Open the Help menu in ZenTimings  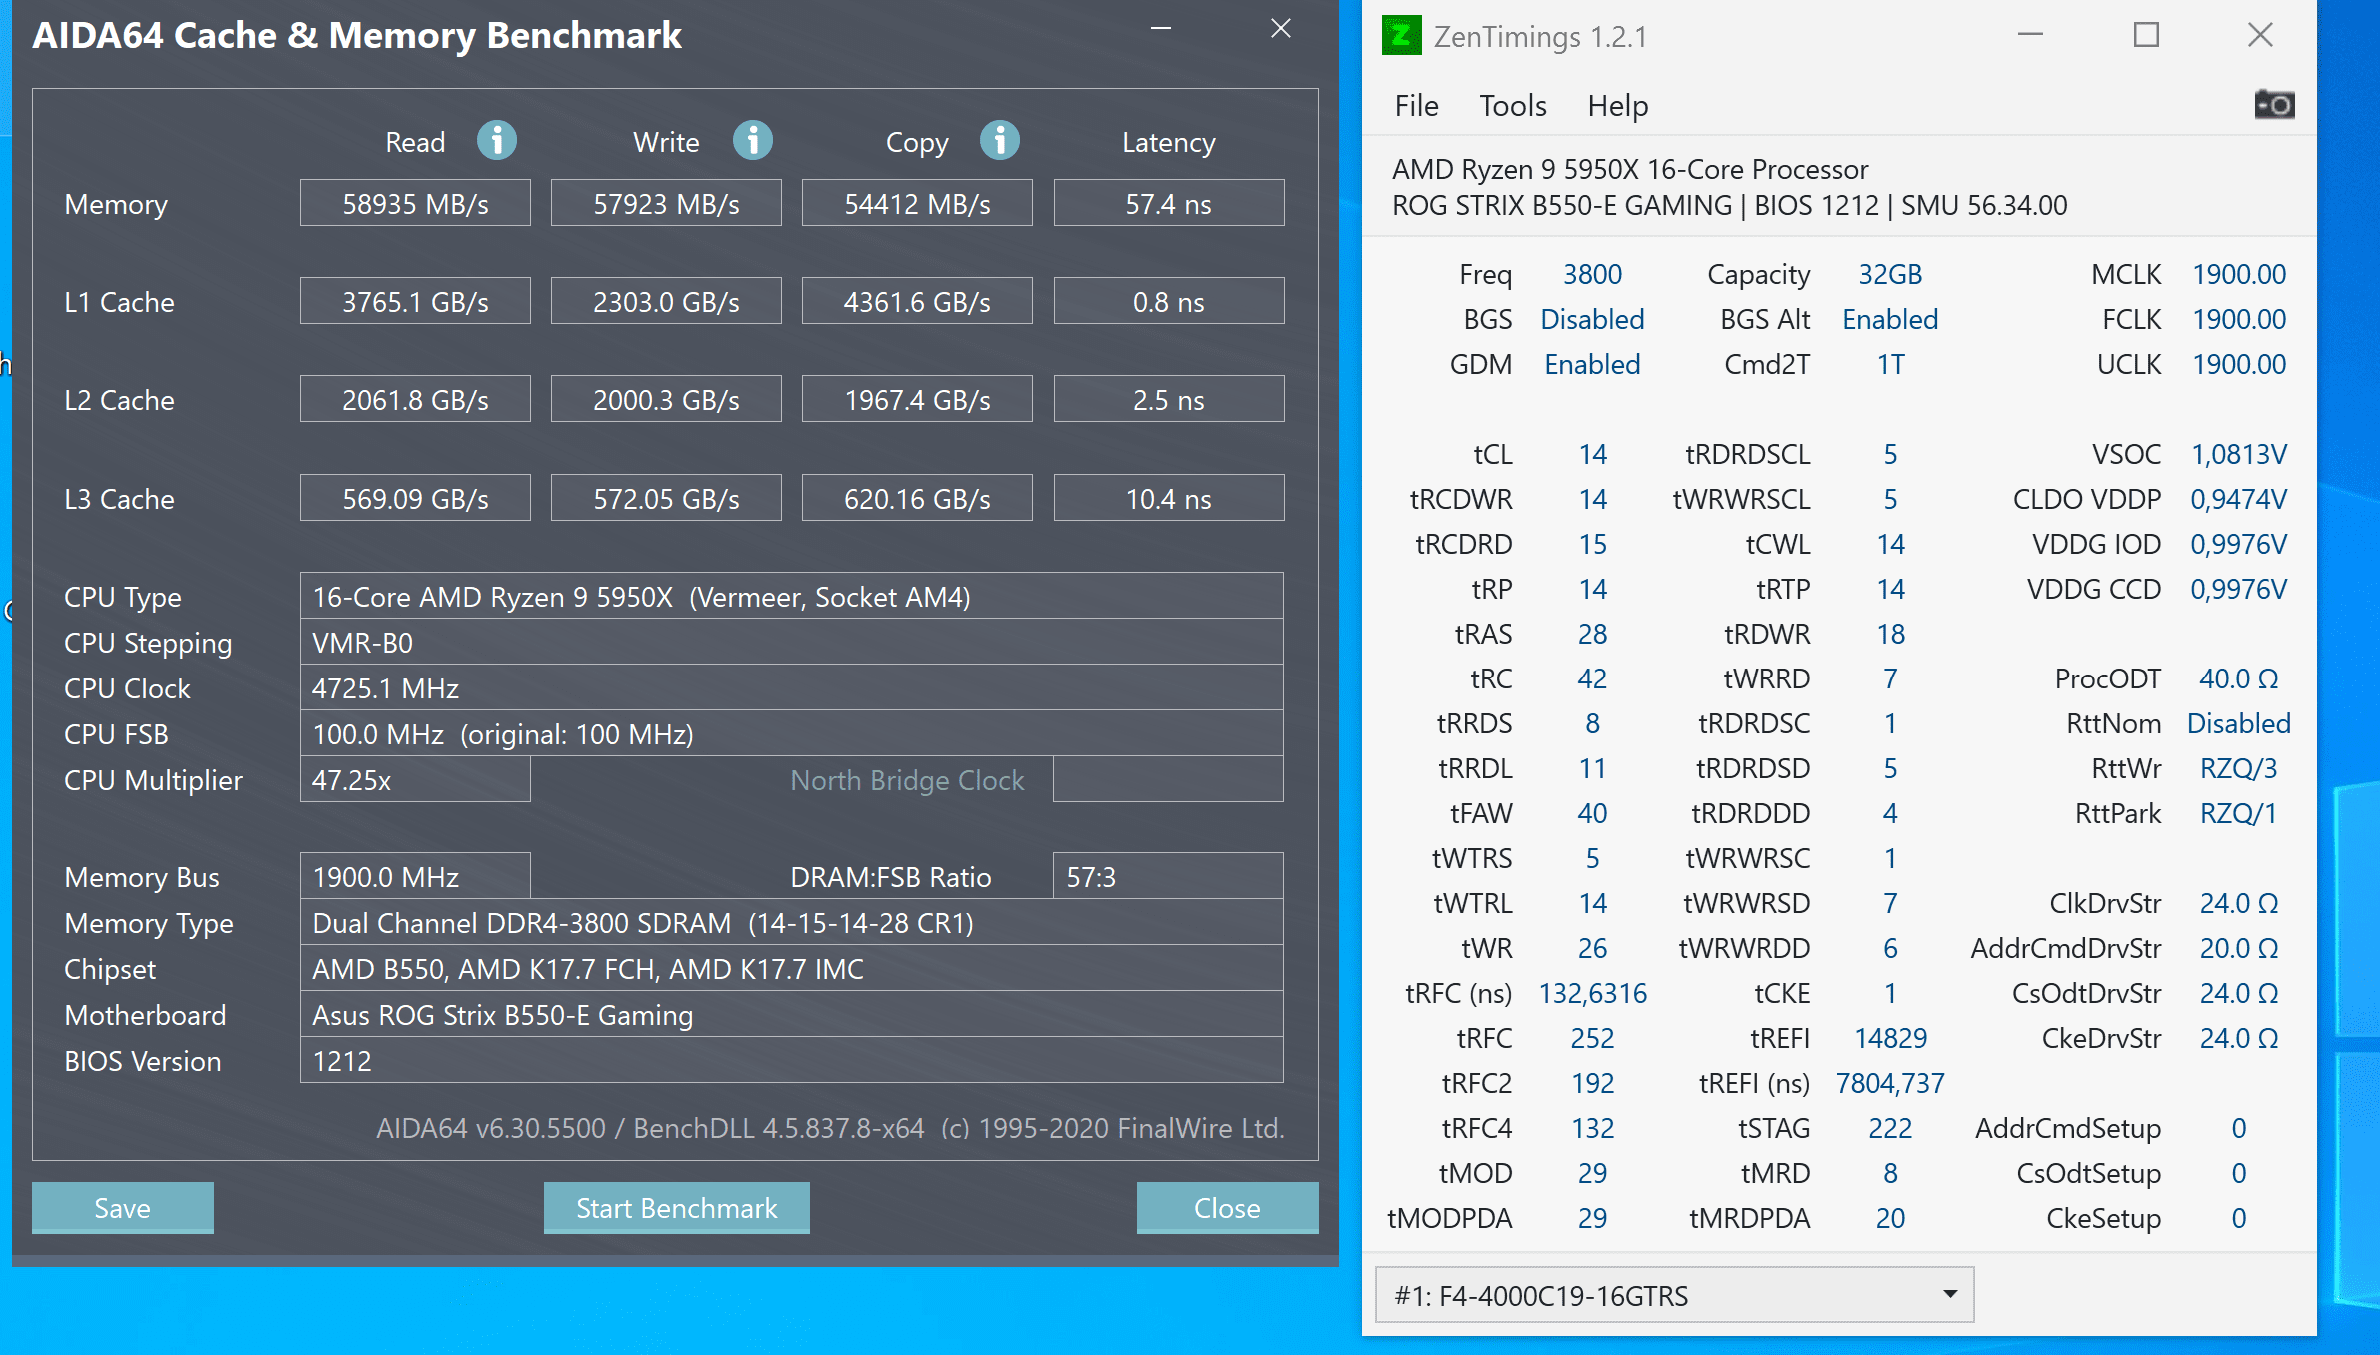tap(1617, 105)
